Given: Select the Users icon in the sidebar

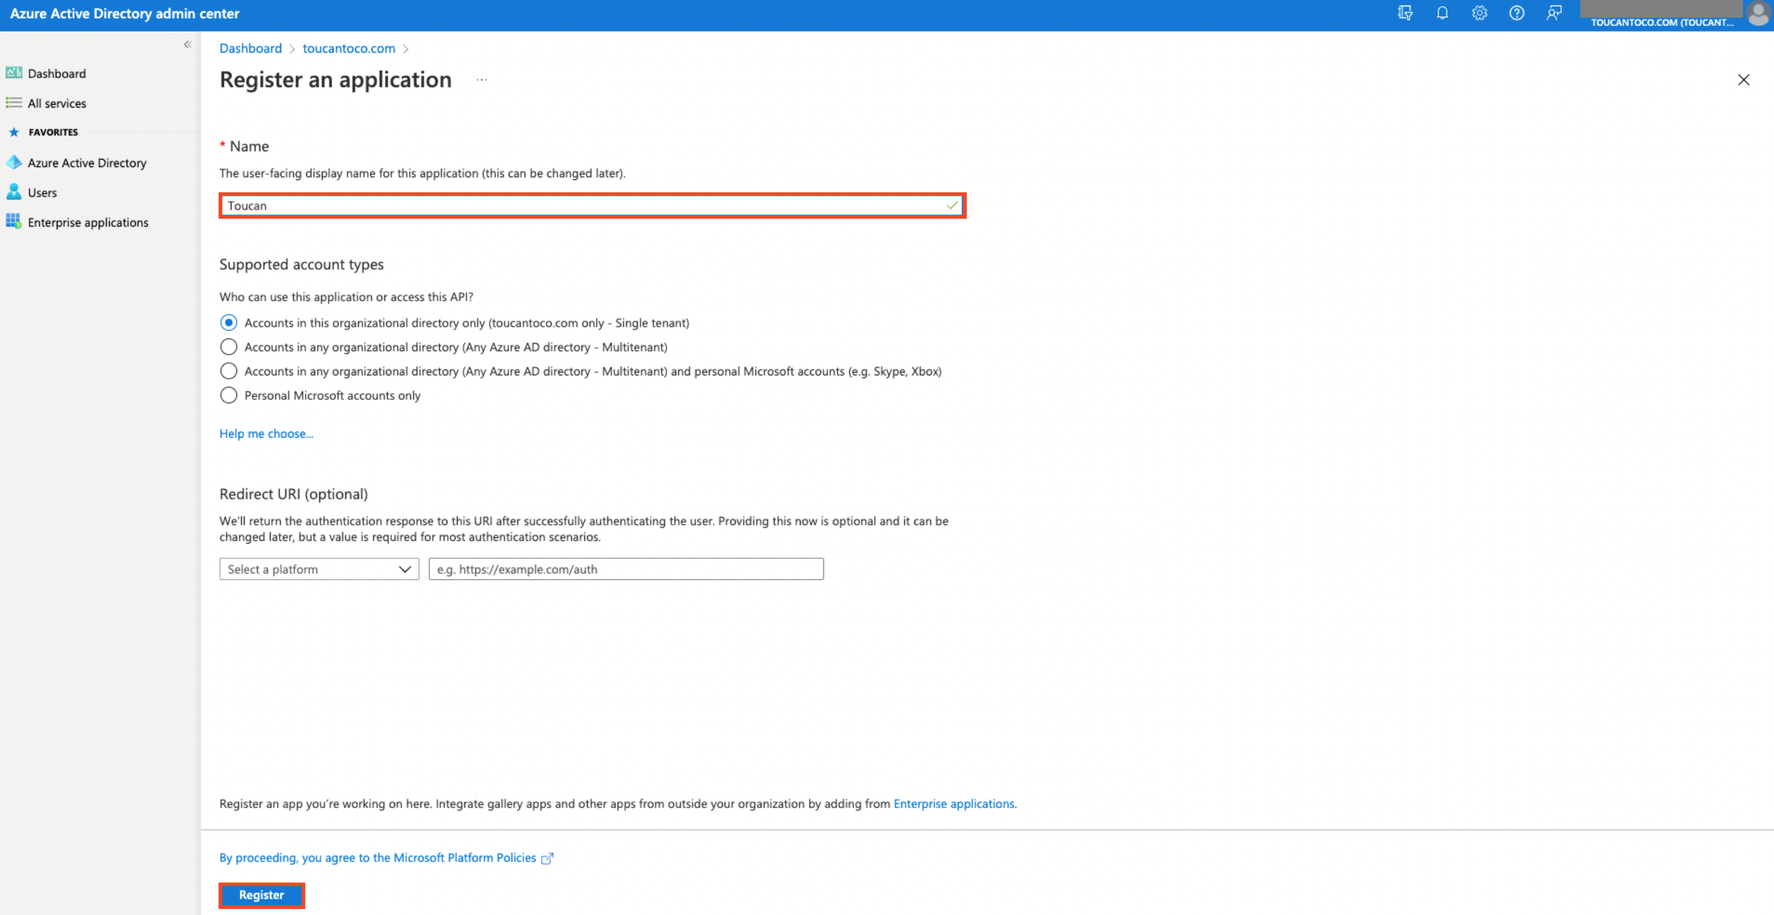Looking at the screenshot, I should click(x=14, y=192).
